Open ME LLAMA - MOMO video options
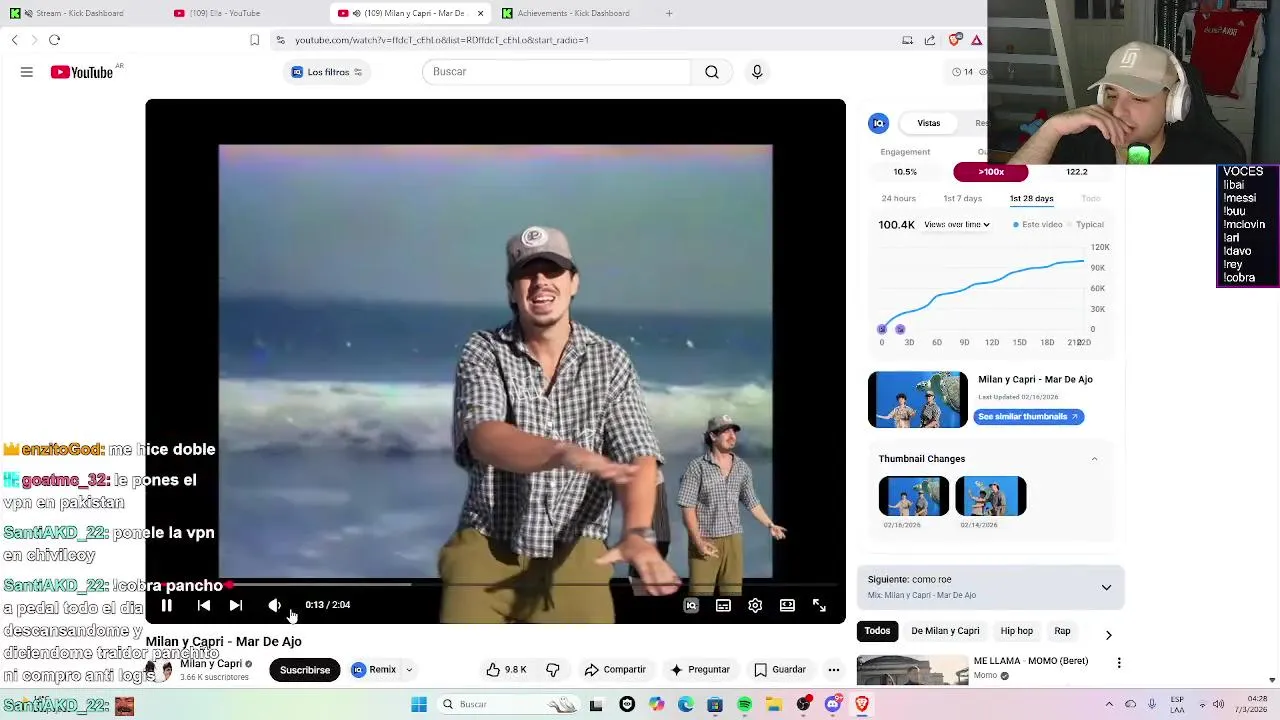This screenshot has width=1280, height=720. [x=1119, y=663]
